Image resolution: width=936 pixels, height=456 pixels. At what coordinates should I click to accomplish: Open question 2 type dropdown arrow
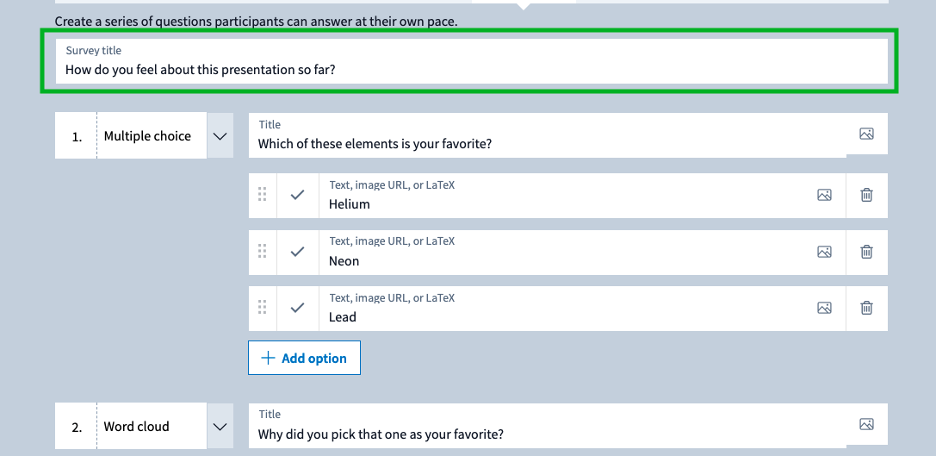click(x=220, y=426)
